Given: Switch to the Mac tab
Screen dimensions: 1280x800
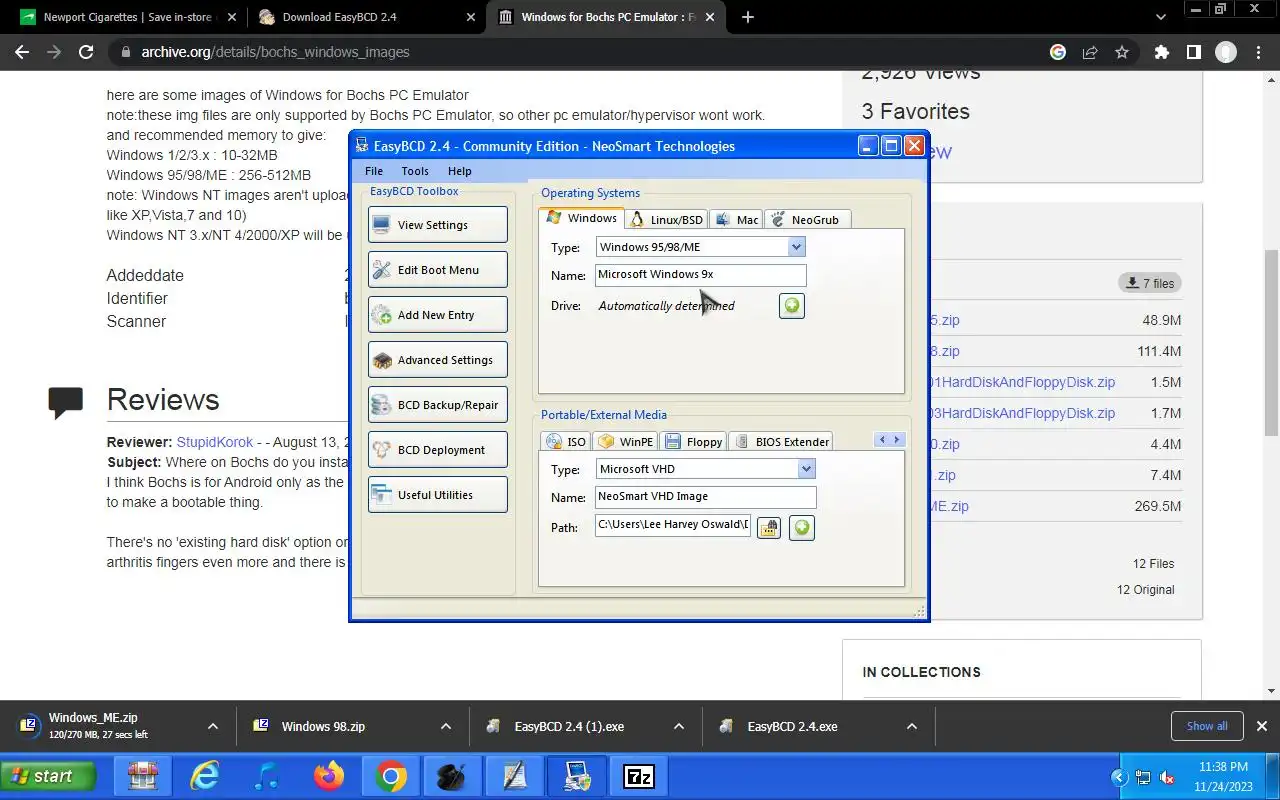Looking at the screenshot, I should pos(736,219).
